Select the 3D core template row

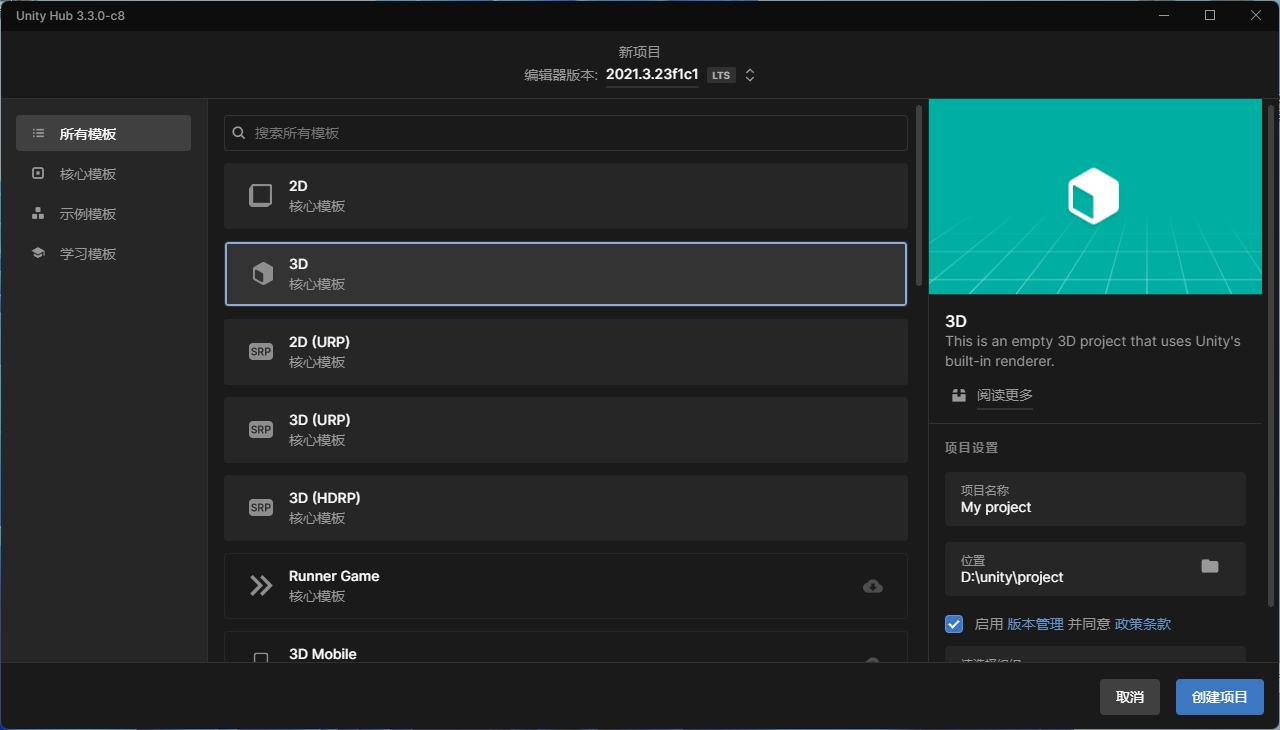(x=566, y=274)
